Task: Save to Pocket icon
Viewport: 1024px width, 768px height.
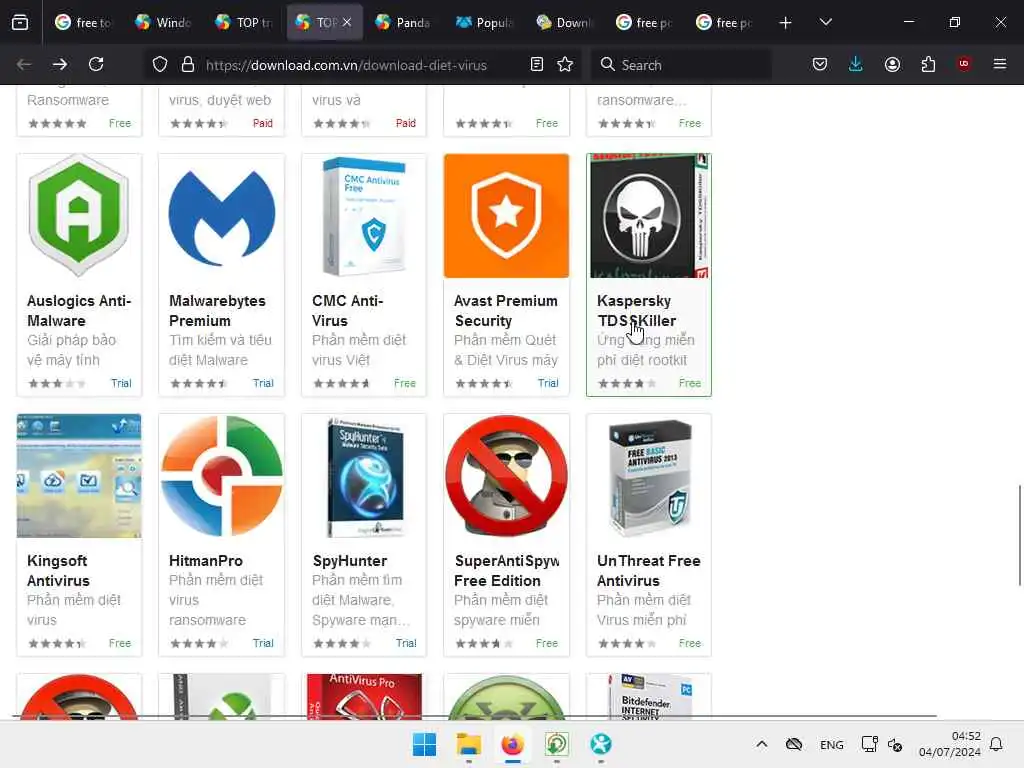Action: tap(820, 64)
